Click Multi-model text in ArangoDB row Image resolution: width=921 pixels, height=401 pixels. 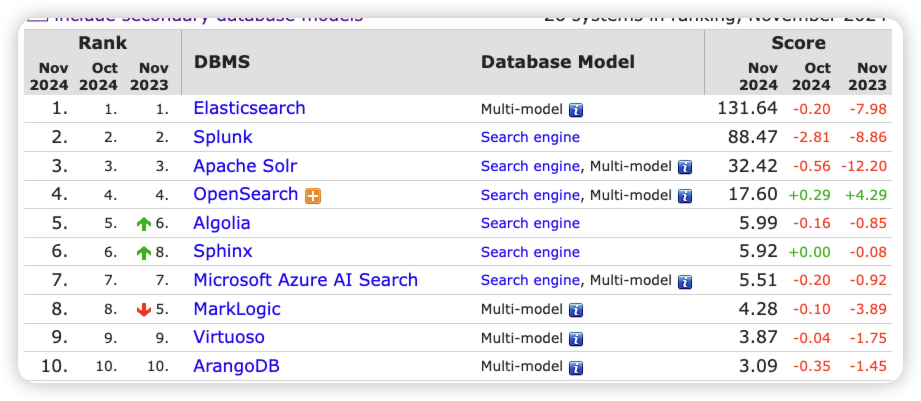click(522, 367)
